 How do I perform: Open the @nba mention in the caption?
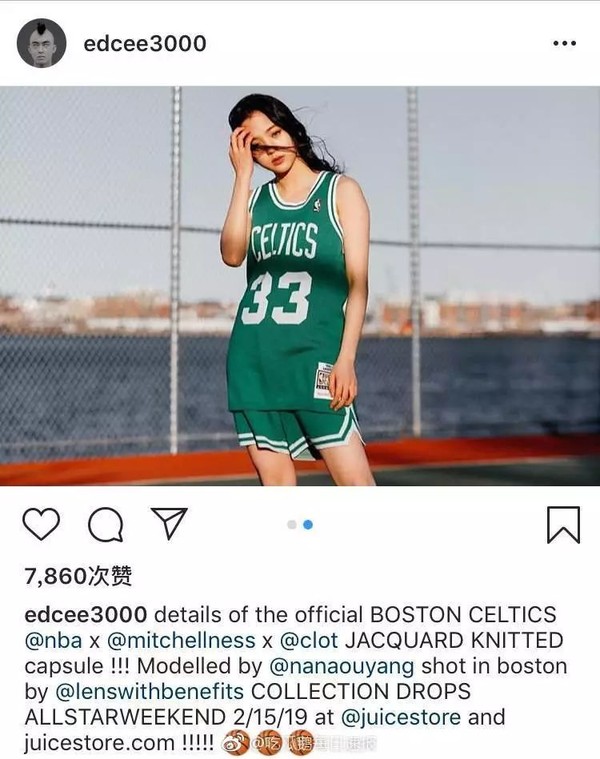[x=53, y=640]
